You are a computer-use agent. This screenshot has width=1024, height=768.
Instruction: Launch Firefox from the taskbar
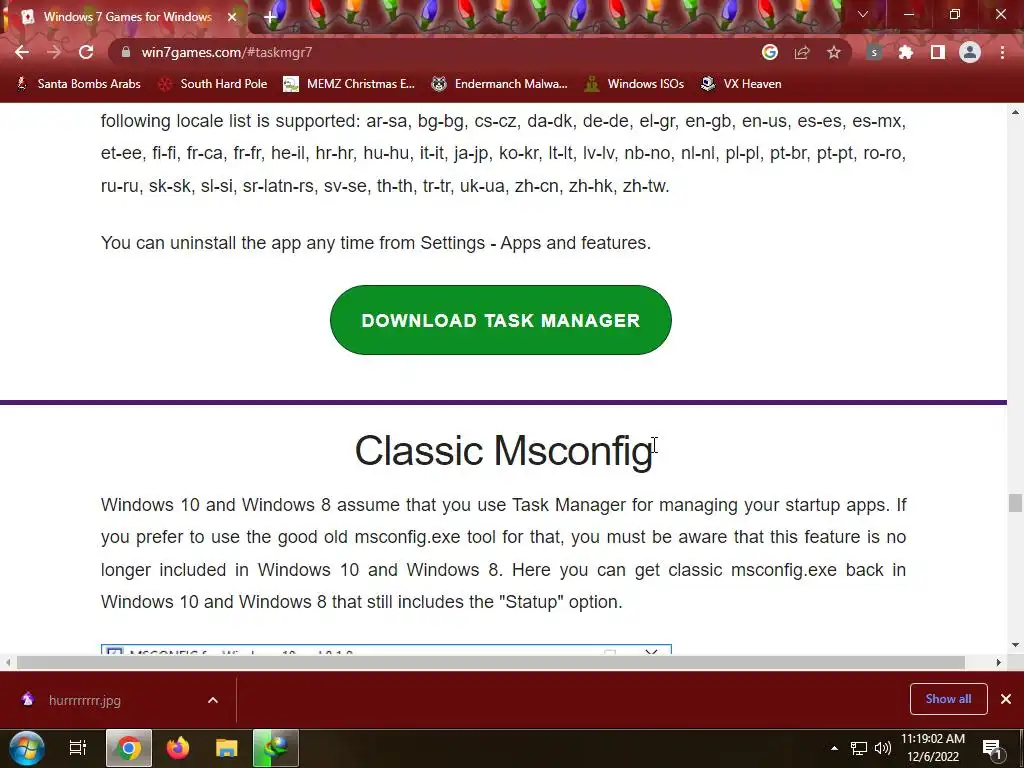(x=178, y=748)
